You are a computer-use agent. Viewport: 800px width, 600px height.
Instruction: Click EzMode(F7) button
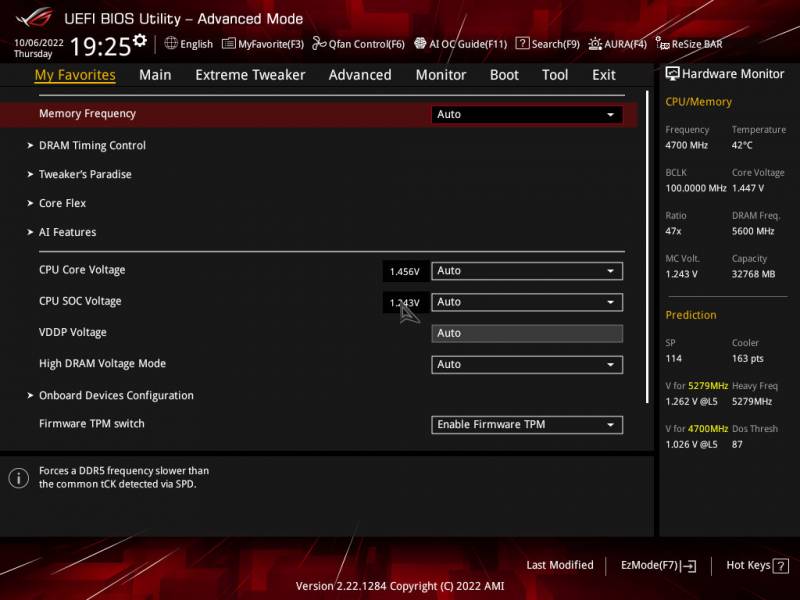pos(658,565)
